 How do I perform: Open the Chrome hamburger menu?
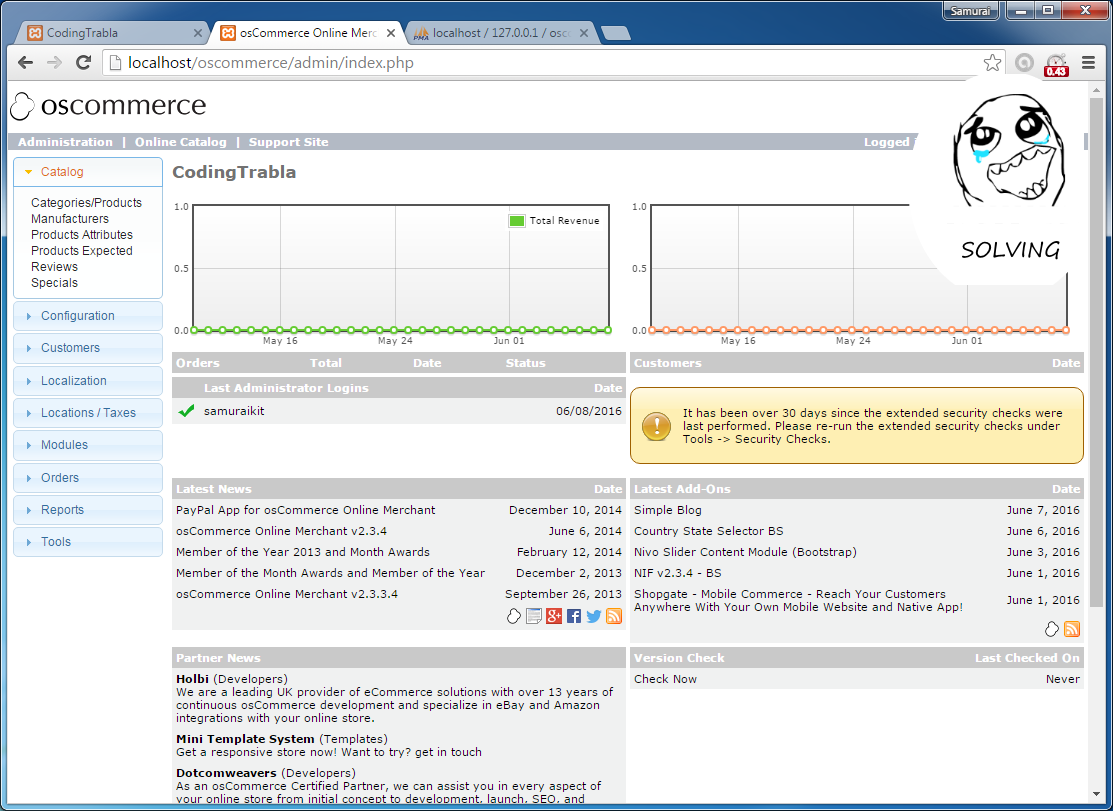[1088, 62]
